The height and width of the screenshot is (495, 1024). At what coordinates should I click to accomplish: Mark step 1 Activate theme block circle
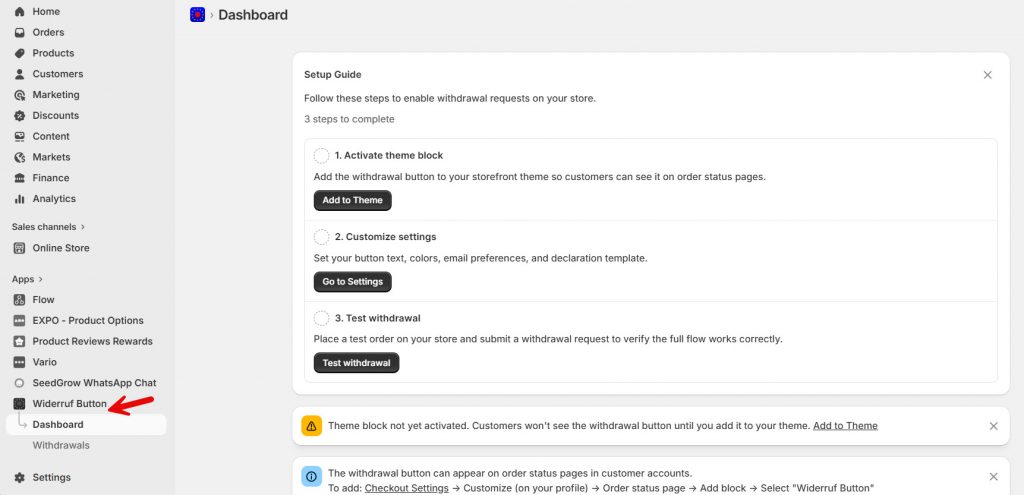coord(321,156)
